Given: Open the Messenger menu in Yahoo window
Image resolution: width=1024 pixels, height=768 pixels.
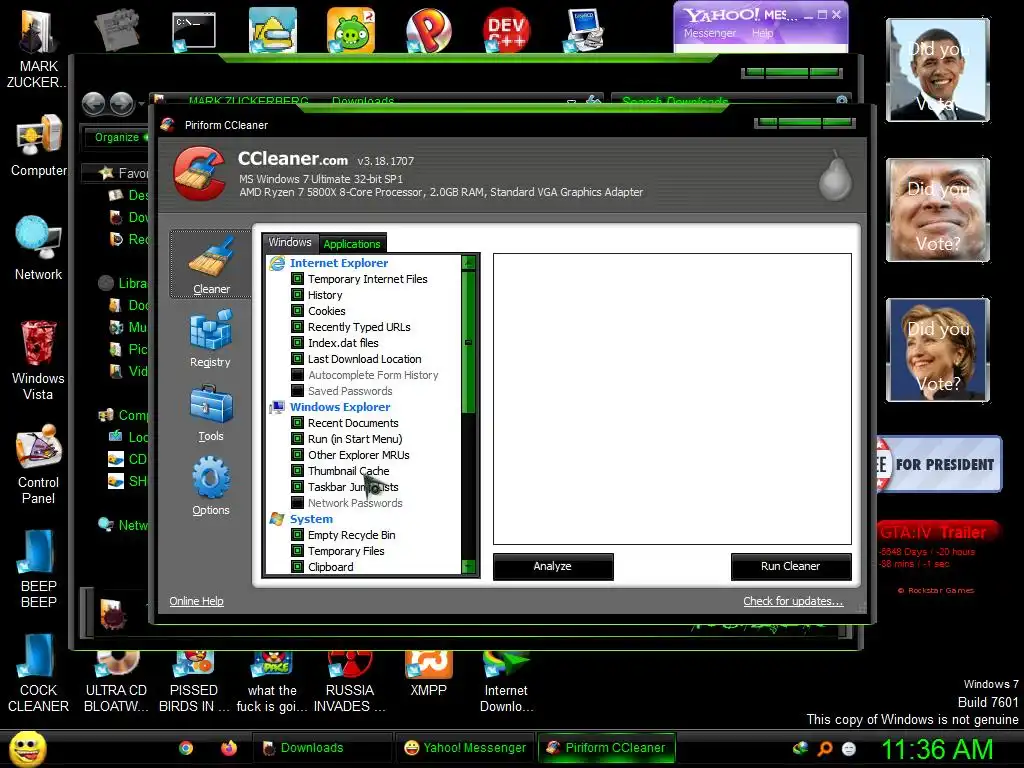Looking at the screenshot, I should click(710, 33).
